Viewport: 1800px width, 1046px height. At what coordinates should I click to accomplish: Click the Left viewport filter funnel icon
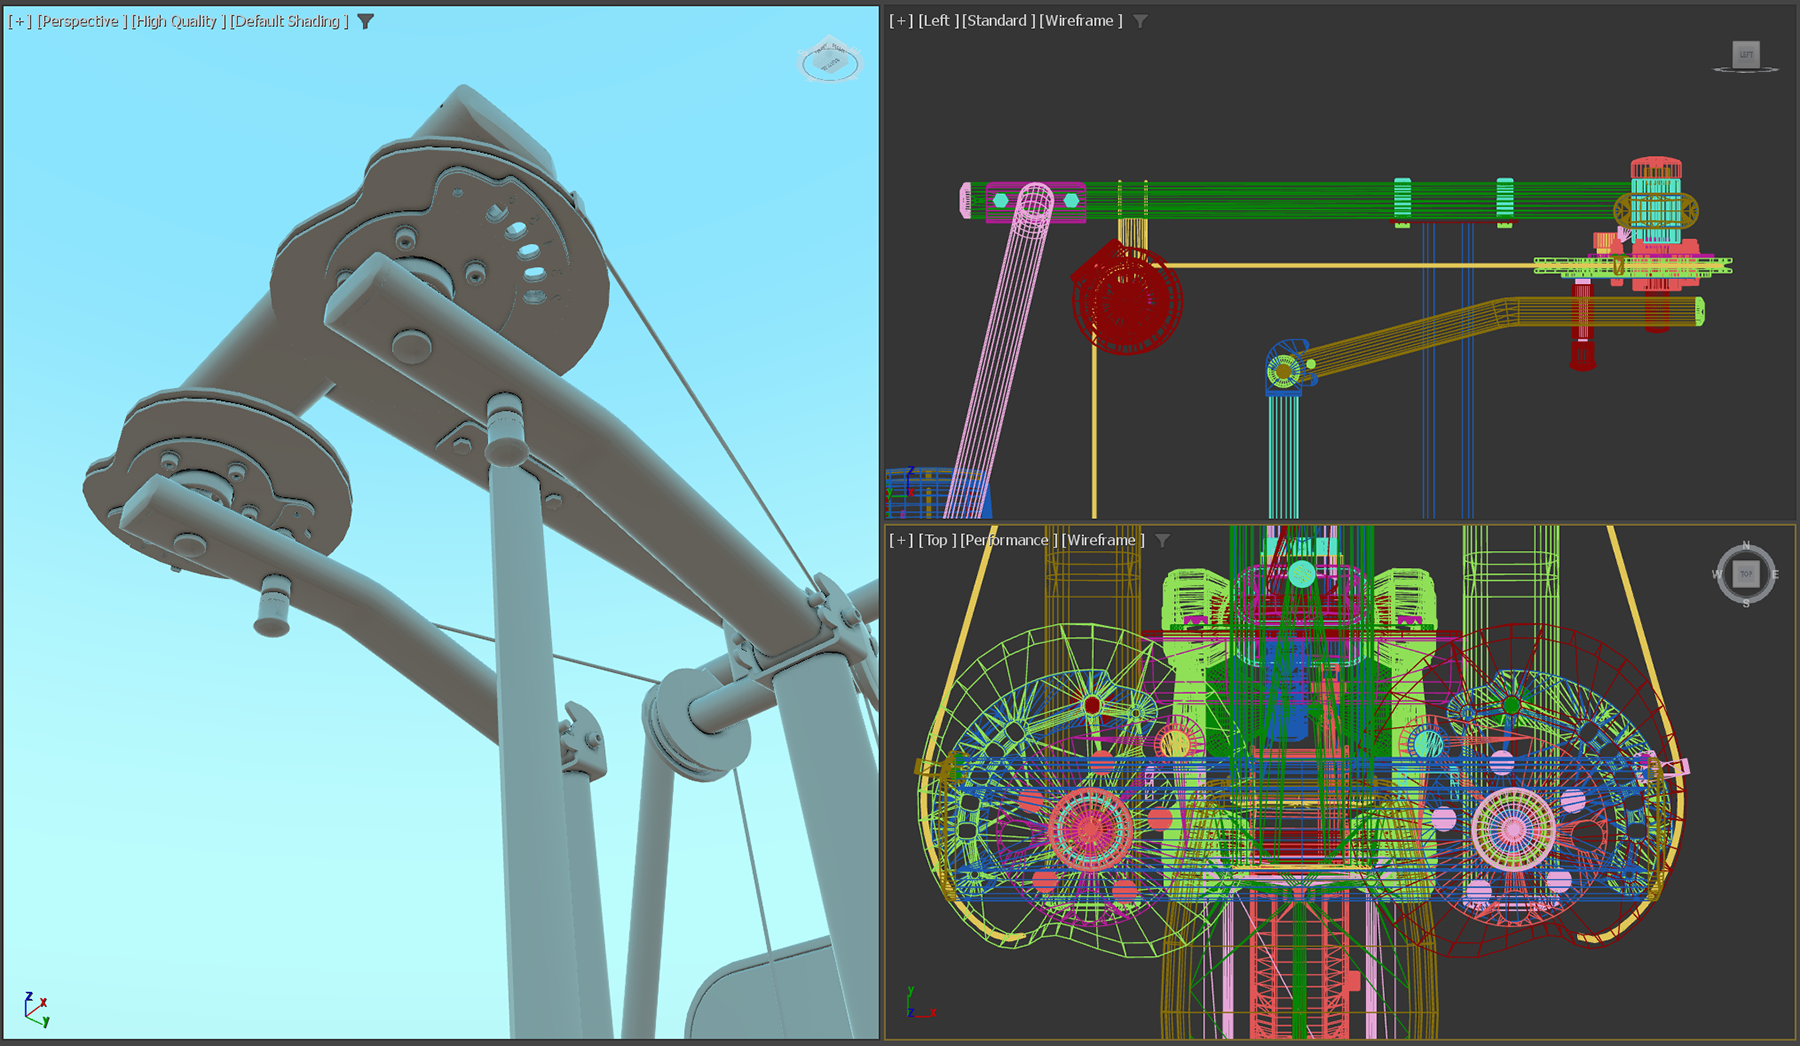pyautogui.click(x=1140, y=21)
